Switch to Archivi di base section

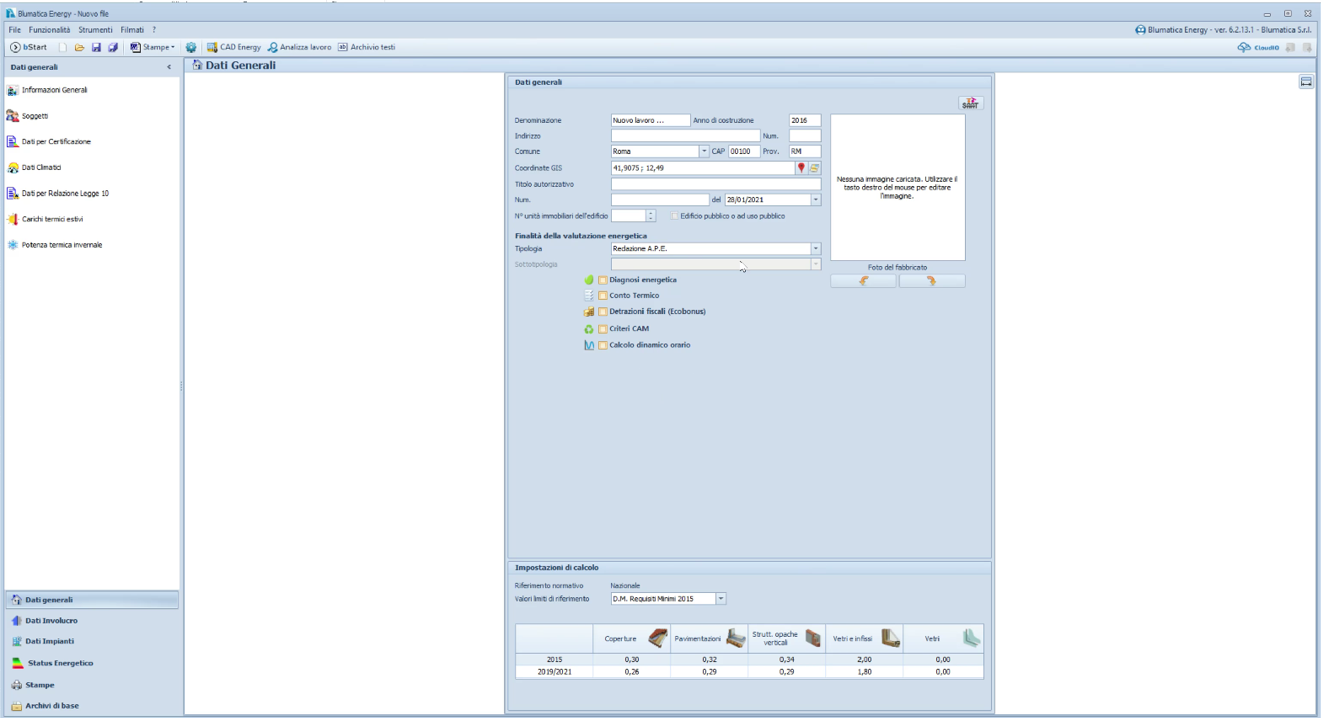[x=91, y=706]
